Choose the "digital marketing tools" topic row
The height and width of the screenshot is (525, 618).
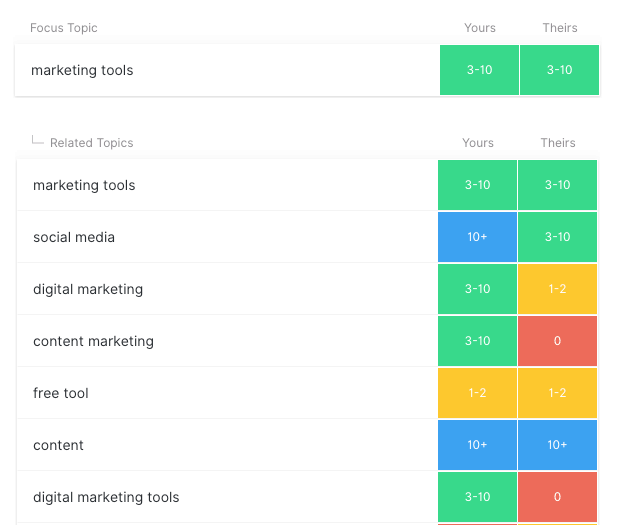[x=106, y=497]
